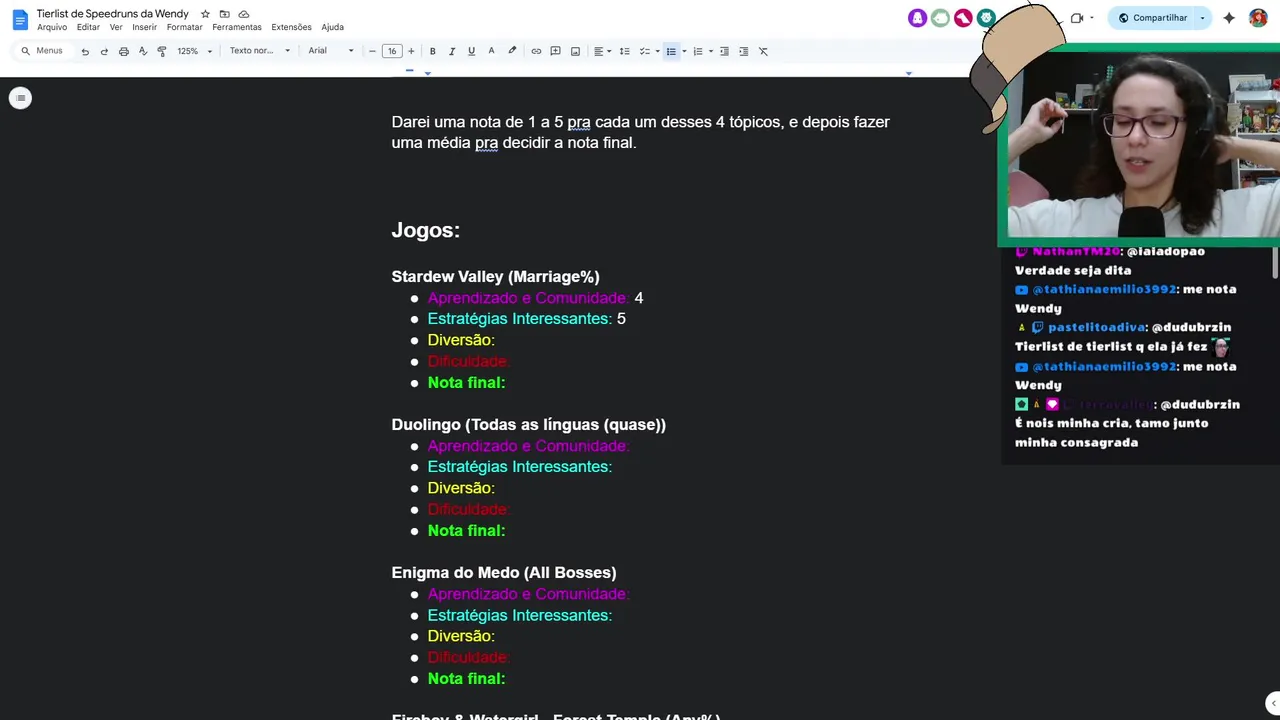
Task: Expand the bulleted list options arrow
Action: point(684,51)
